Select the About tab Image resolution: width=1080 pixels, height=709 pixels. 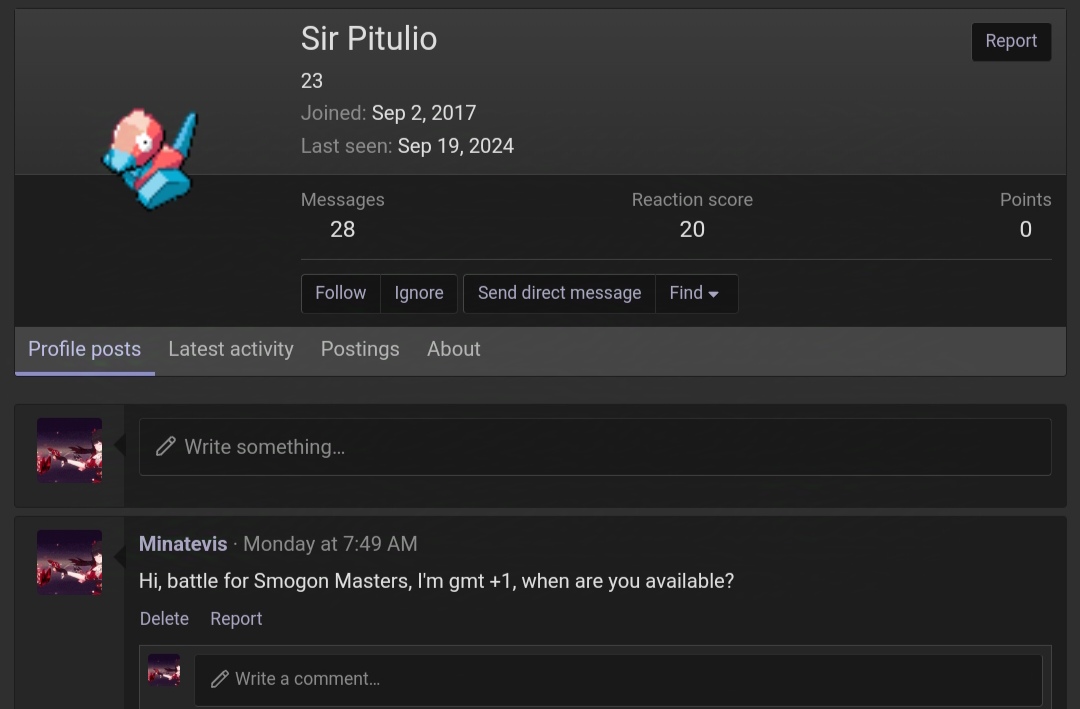(453, 349)
